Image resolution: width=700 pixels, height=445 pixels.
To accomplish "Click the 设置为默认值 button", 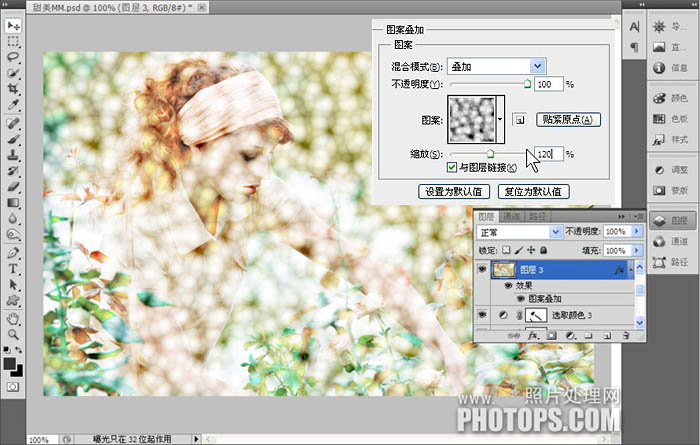I will (x=454, y=191).
